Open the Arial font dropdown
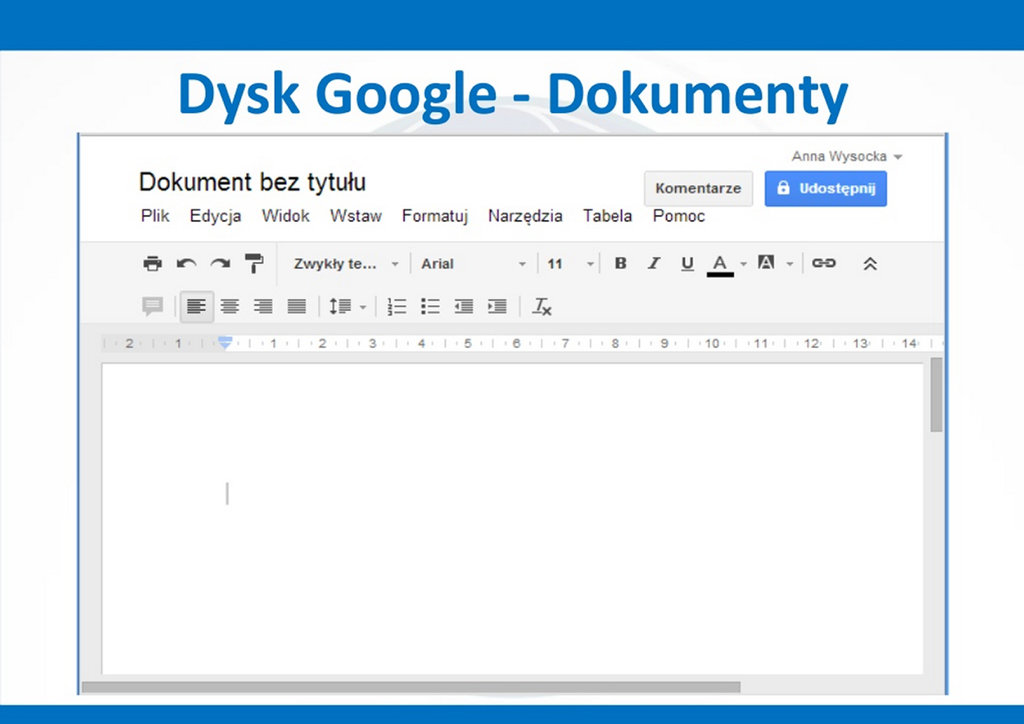1024x724 pixels. click(473, 264)
